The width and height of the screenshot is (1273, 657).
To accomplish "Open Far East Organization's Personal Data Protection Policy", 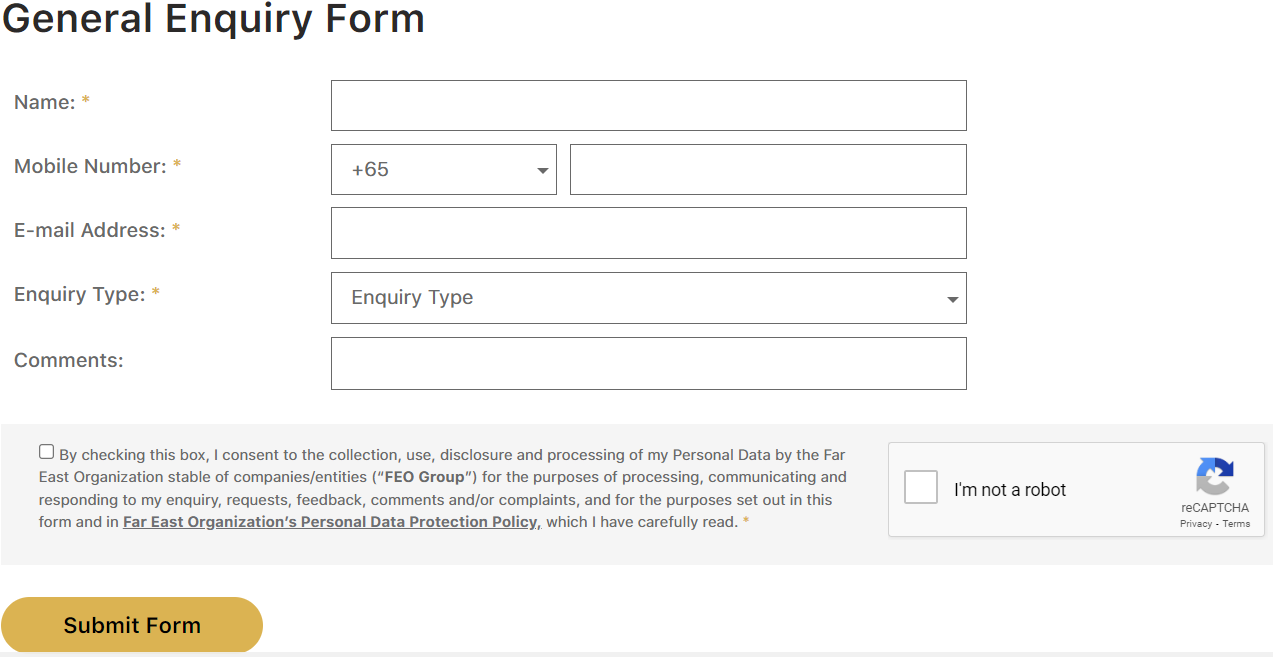I will (x=330, y=522).
